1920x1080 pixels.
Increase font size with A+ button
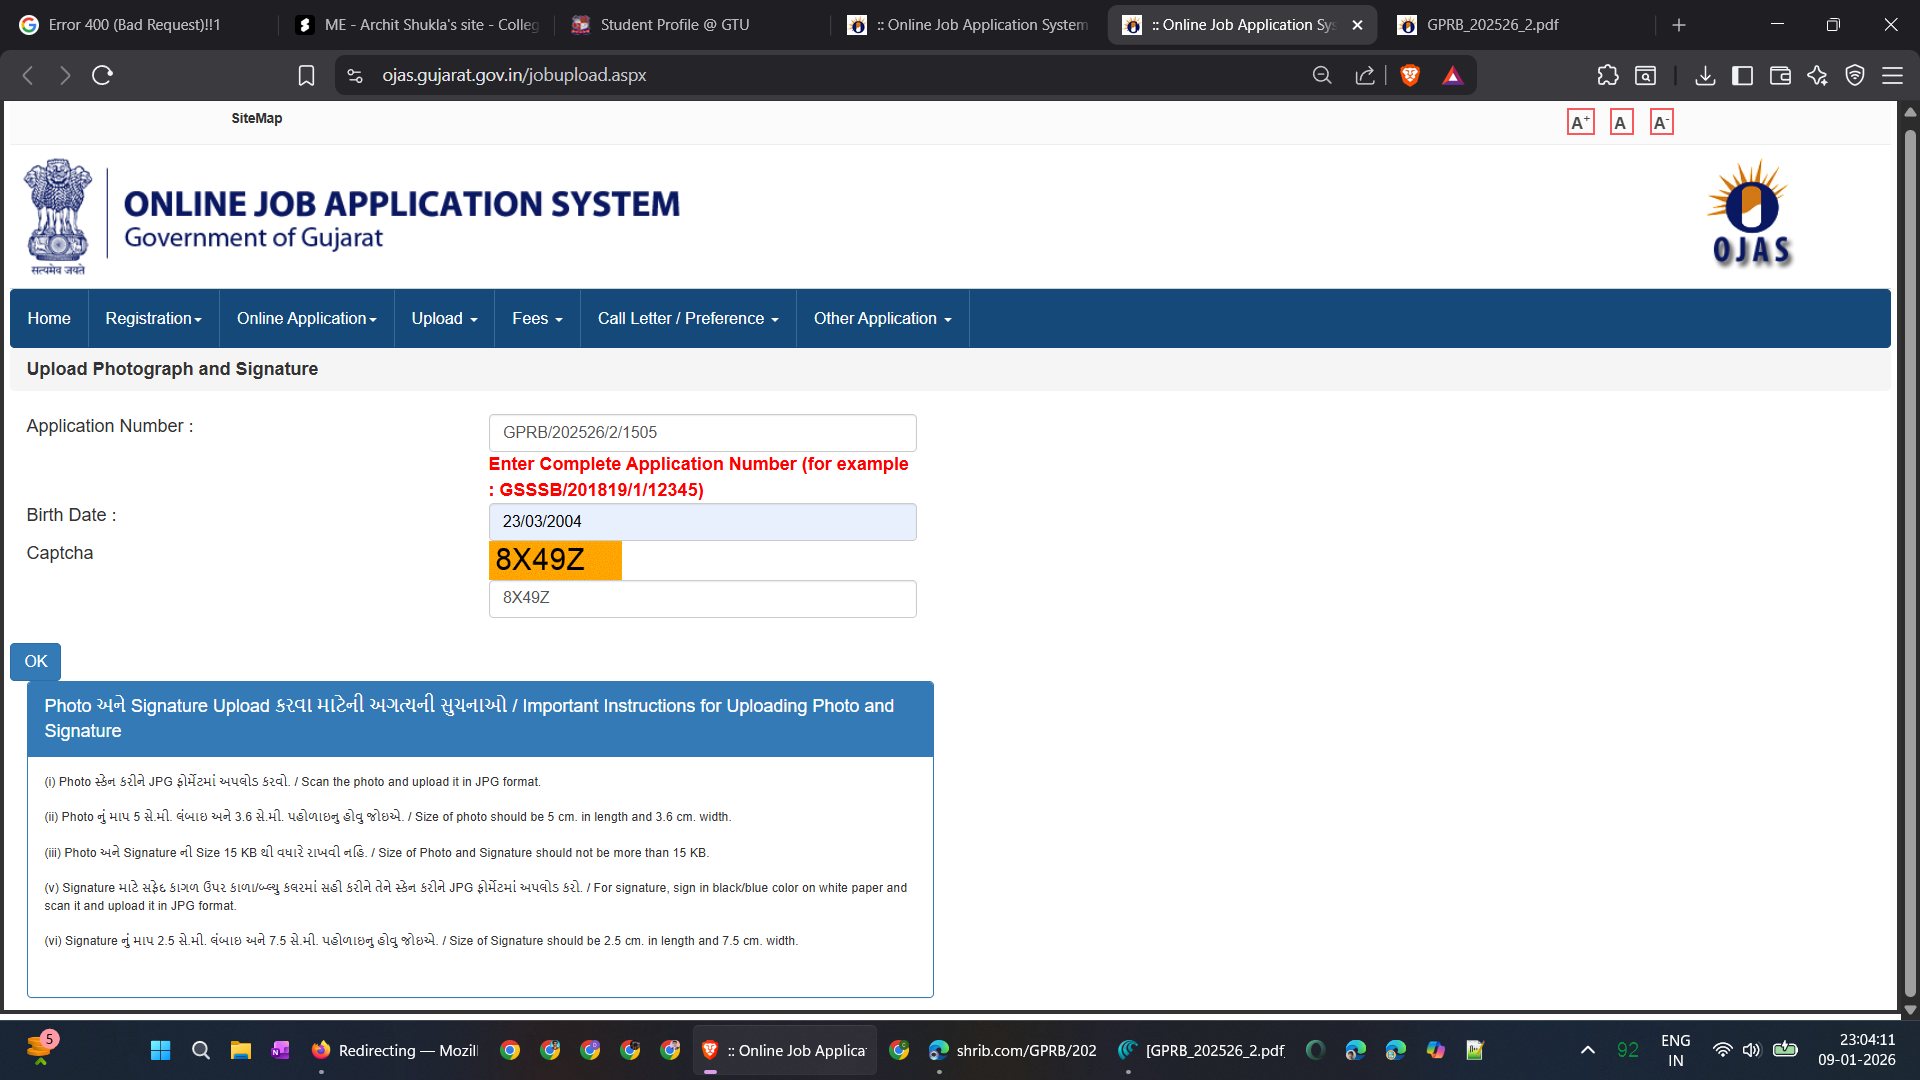(1580, 122)
